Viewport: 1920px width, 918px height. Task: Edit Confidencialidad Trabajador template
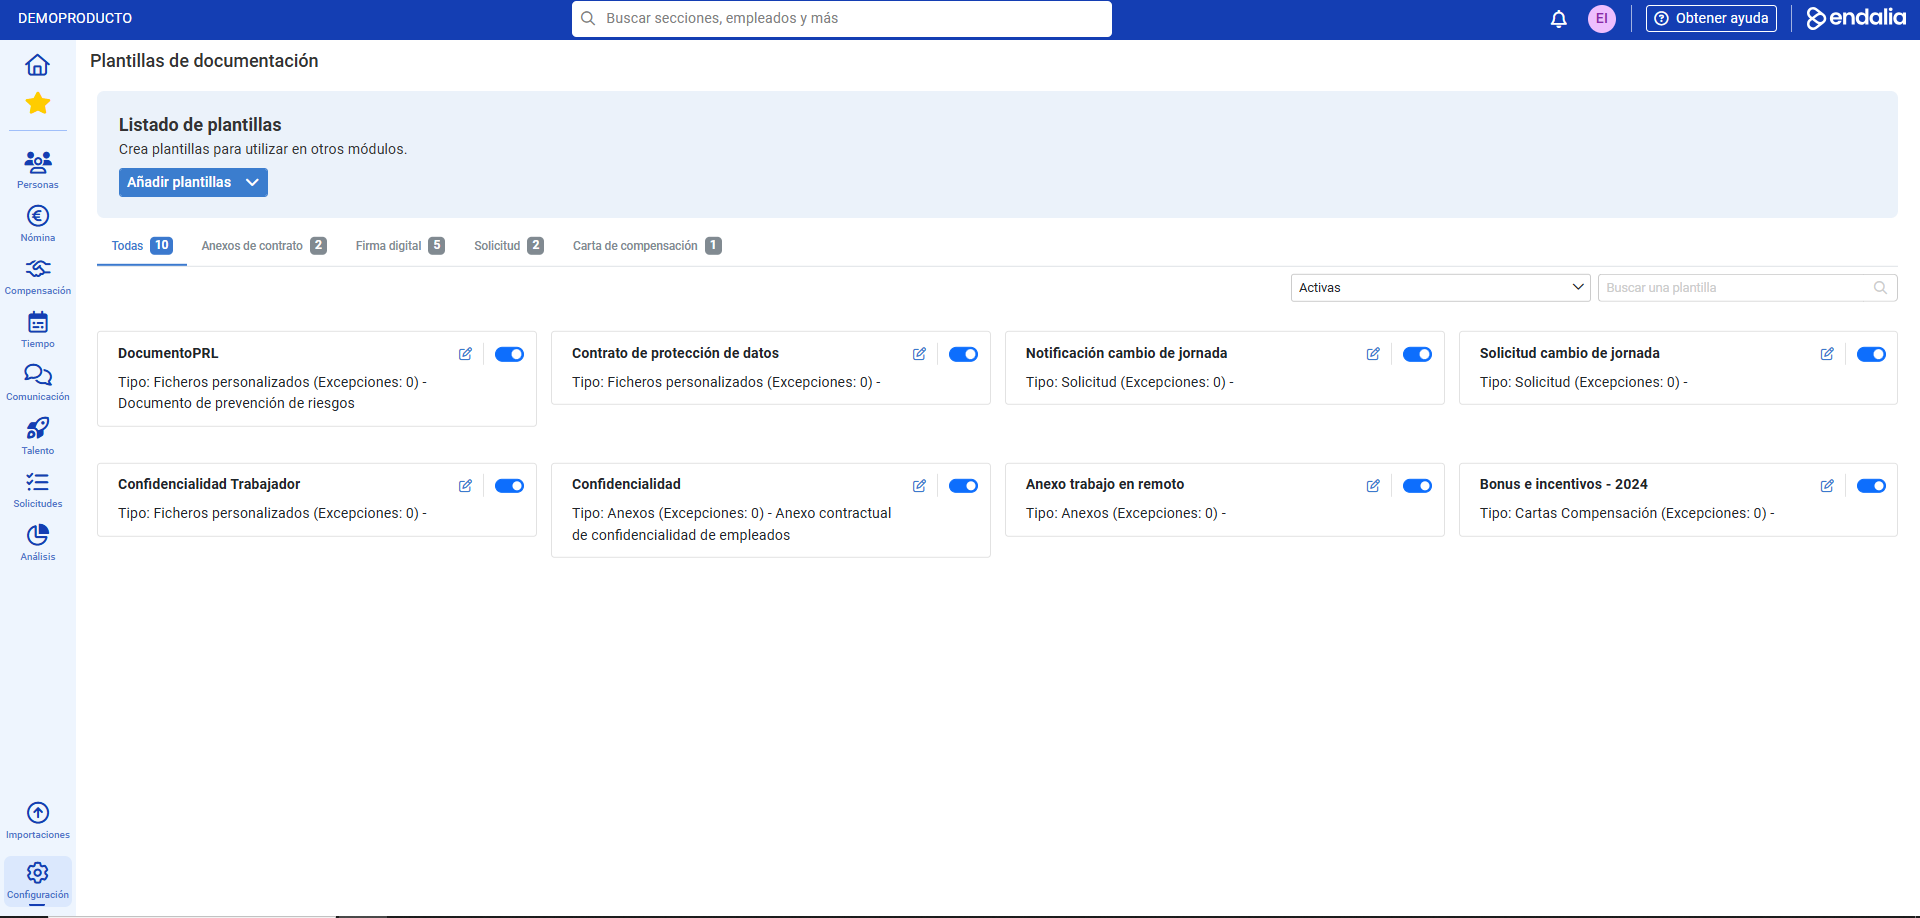465,486
